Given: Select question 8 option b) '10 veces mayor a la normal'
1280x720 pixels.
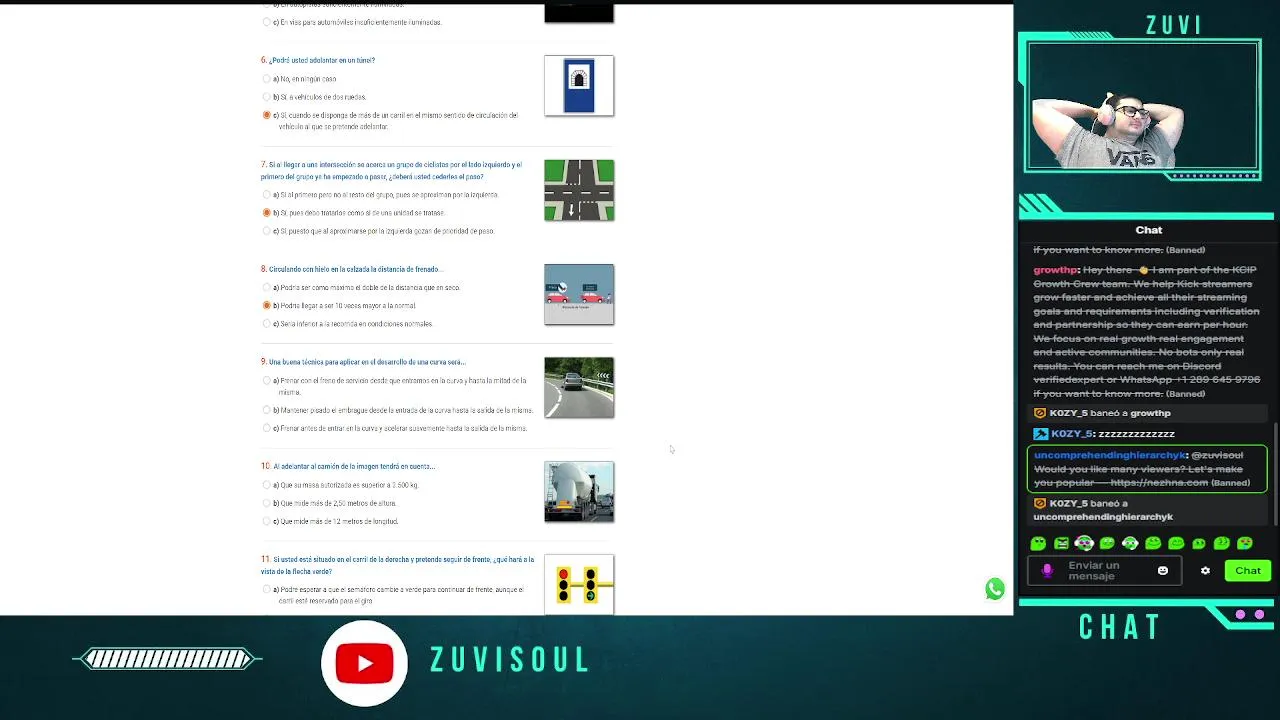Looking at the screenshot, I should (x=266, y=306).
